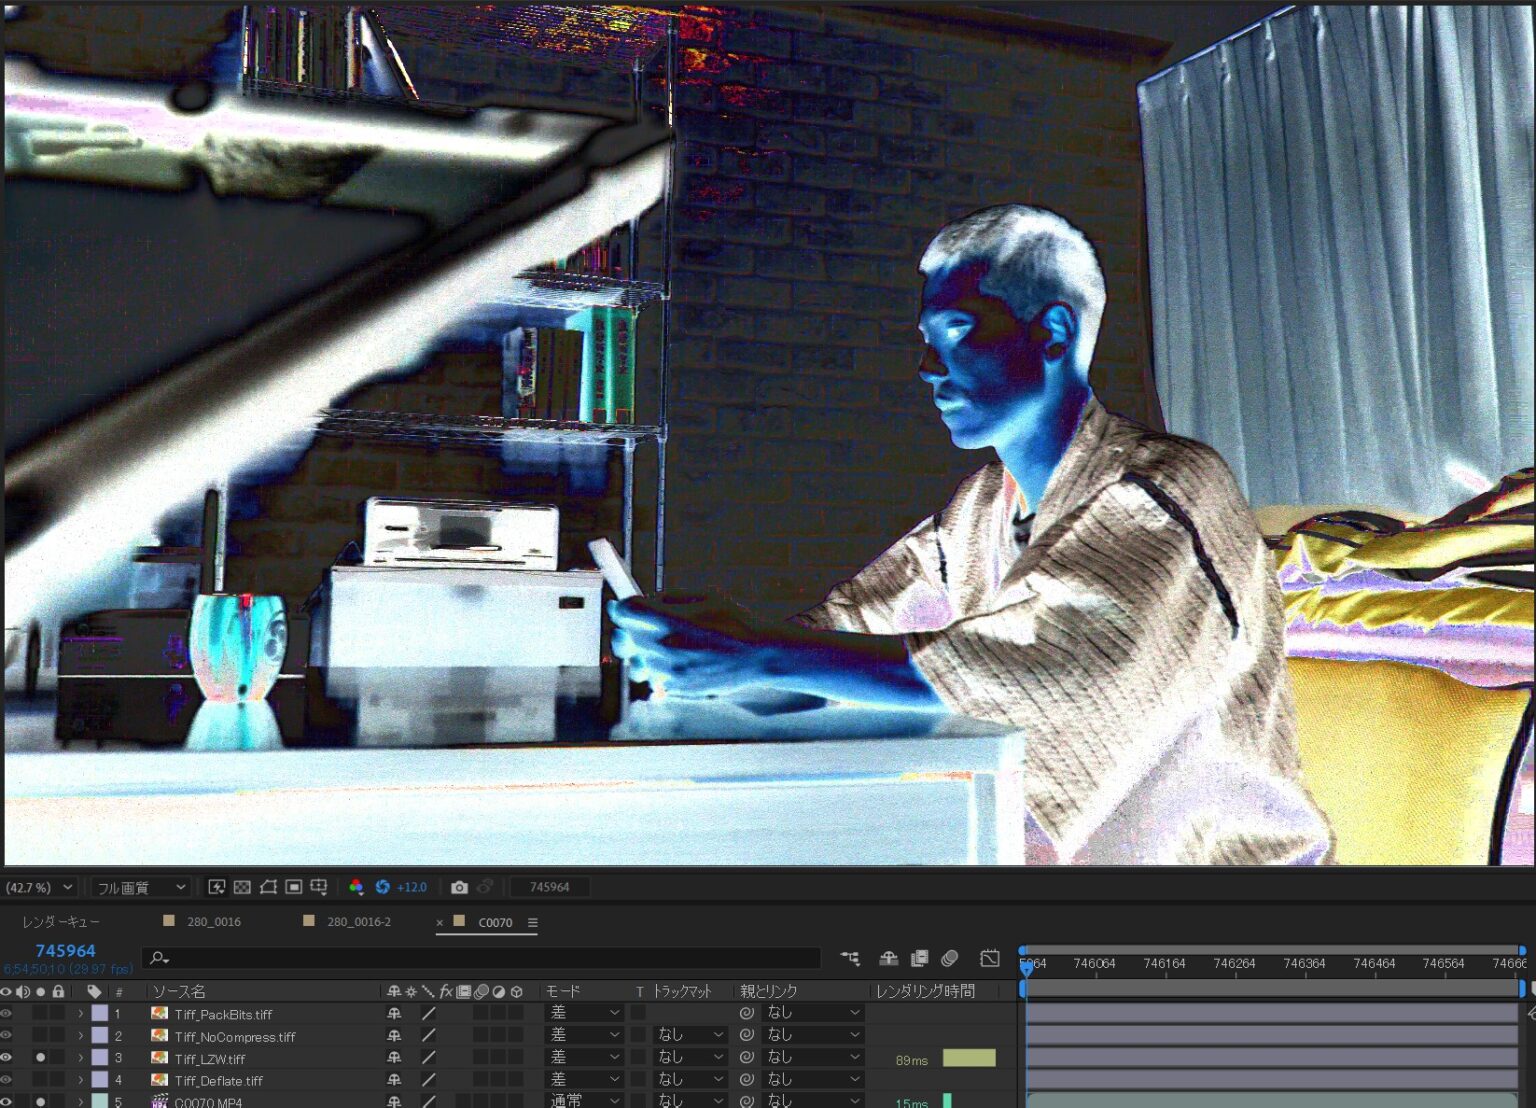Viewport: 1536px width, 1108px height.
Task: Click the label color swatch of layer 1
Action: (100, 1013)
